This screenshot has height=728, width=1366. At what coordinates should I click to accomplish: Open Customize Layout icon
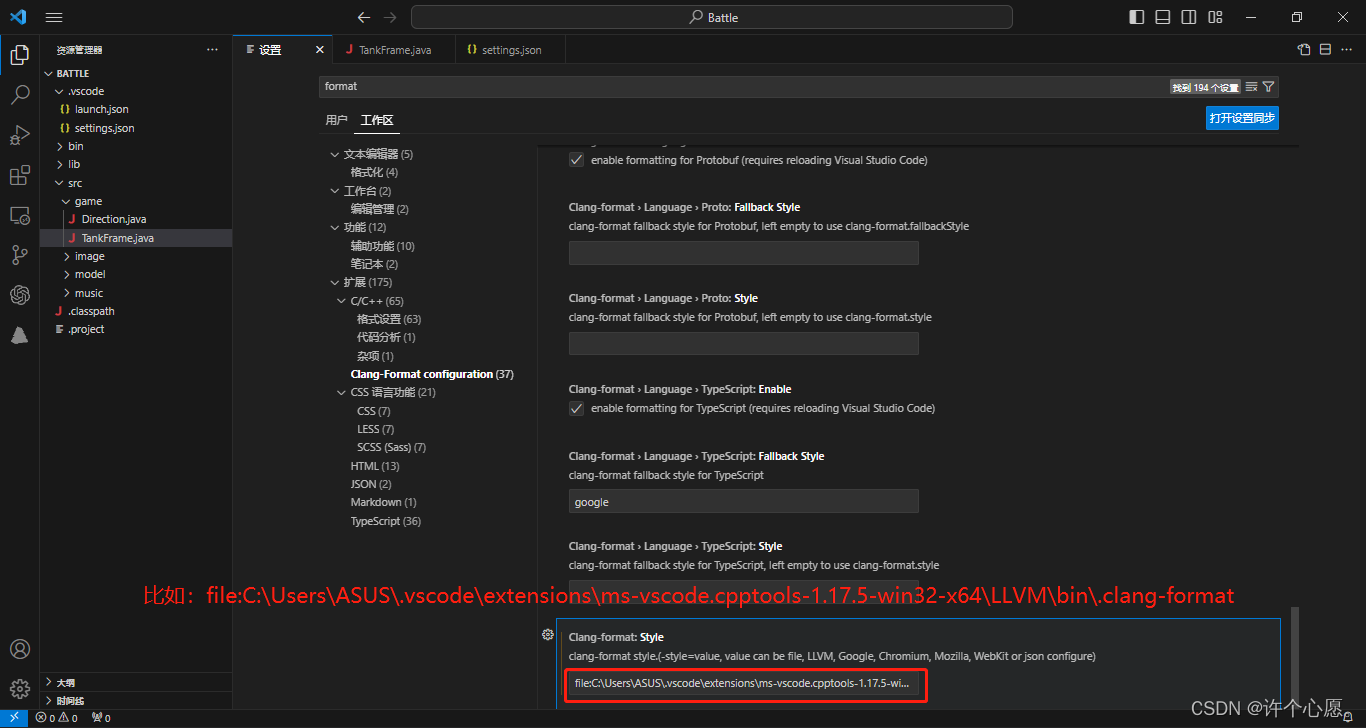tap(1215, 17)
